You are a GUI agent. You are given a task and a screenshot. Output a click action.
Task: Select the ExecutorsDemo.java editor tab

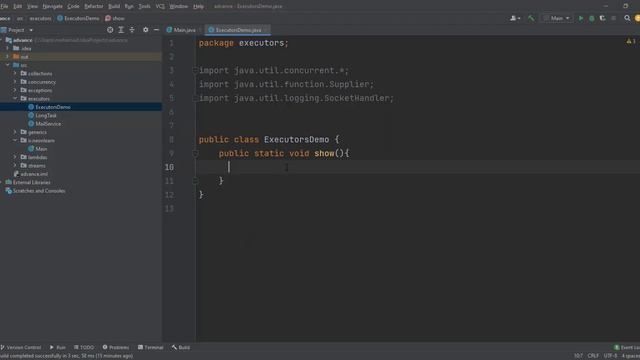[x=238, y=30]
